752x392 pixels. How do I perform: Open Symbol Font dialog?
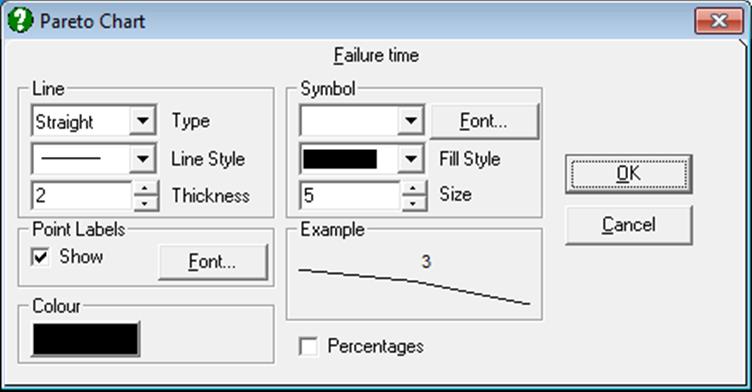tap(484, 121)
